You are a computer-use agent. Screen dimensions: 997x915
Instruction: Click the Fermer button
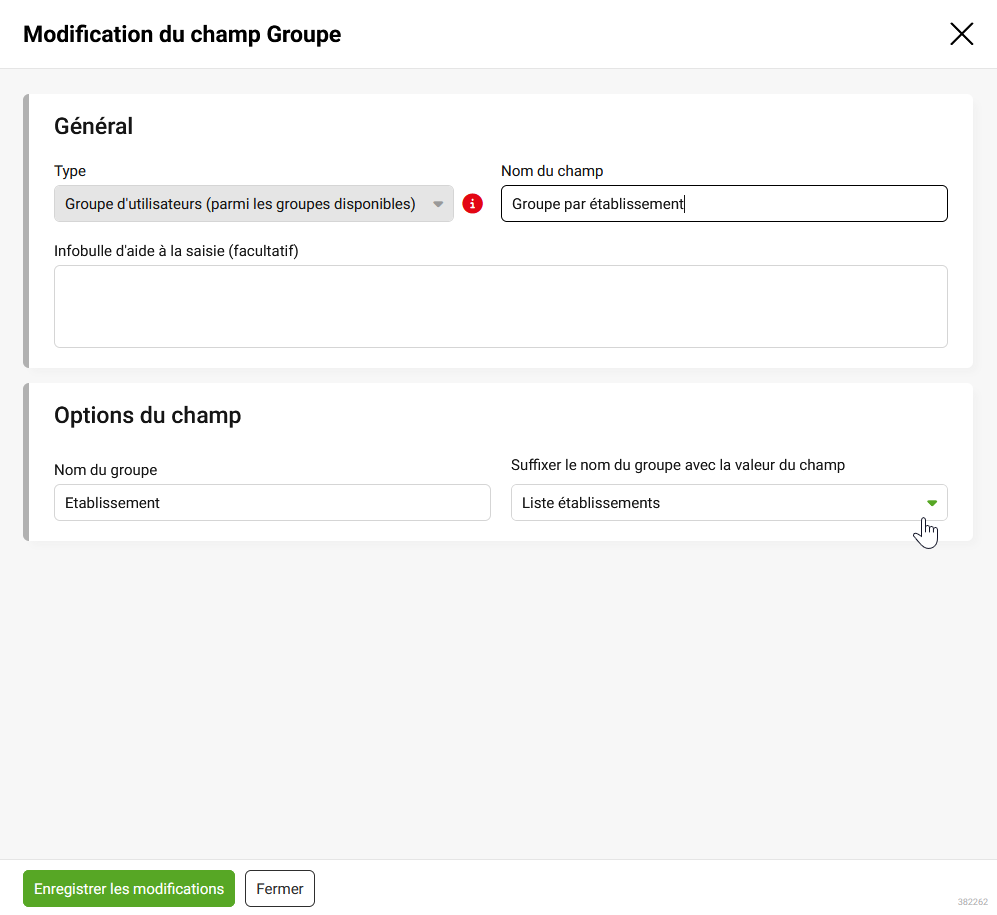(280, 888)
